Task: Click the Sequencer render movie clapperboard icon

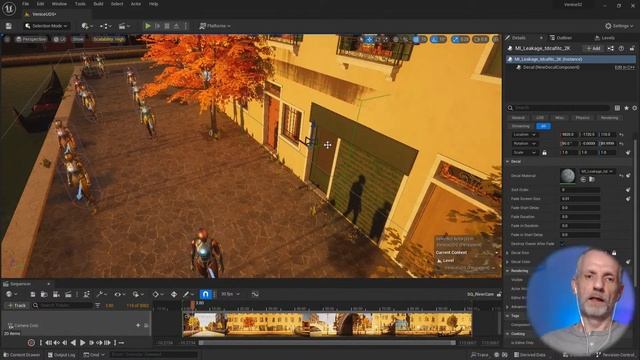Action: click(x=68, y=294)
